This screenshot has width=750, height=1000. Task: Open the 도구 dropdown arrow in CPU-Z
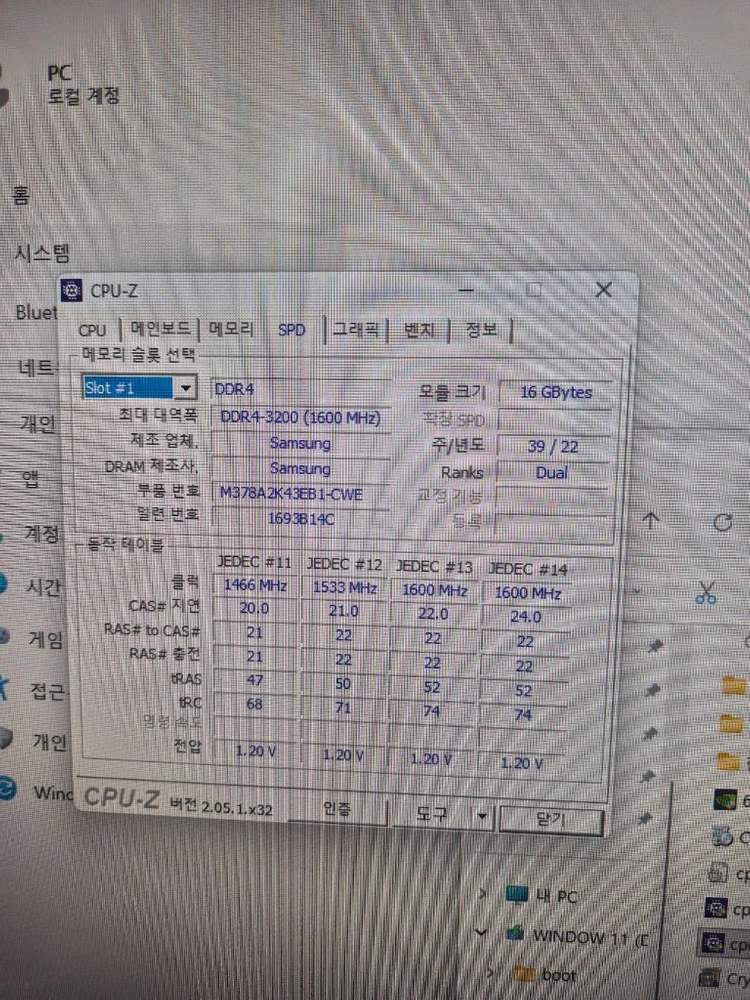482,816
